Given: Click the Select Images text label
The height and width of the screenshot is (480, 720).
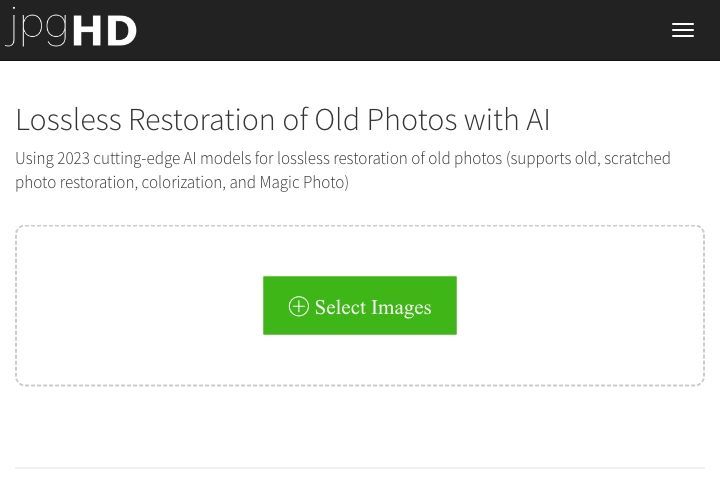Looking at the screenshot, I should 373,307.
